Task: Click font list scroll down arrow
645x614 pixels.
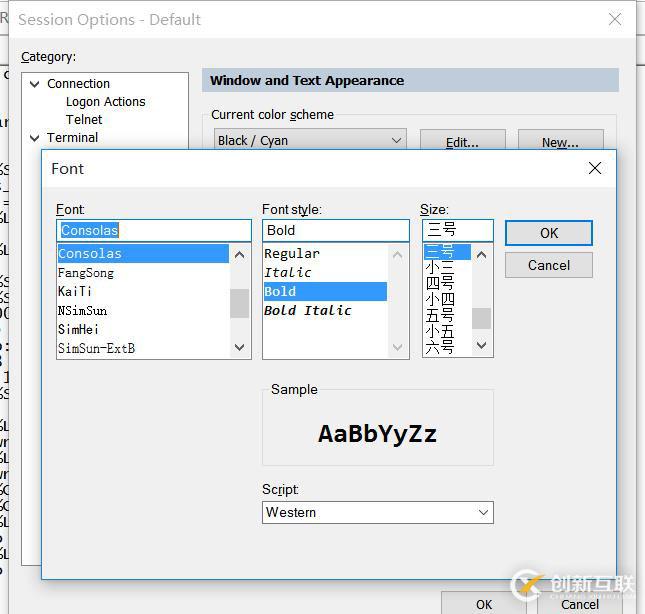Action: [x=239, y=348]
